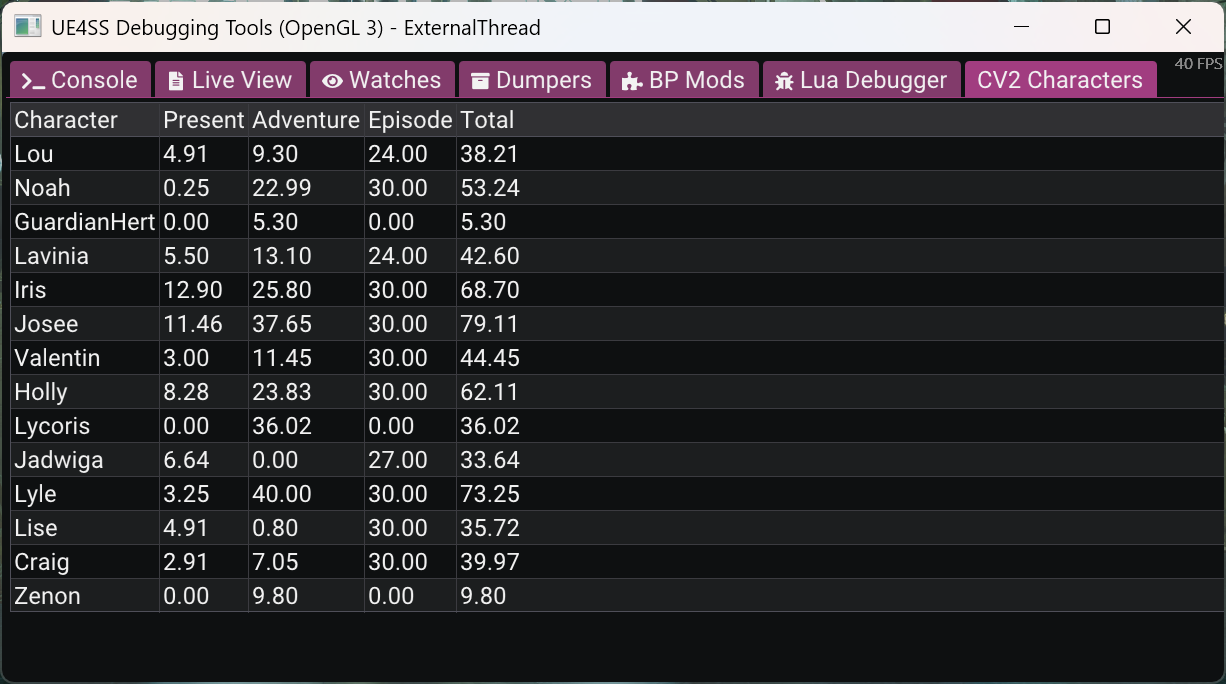Minimize the UE4SS Debugging Tools window
1226x684 pixels.
tap(1021, 27)
